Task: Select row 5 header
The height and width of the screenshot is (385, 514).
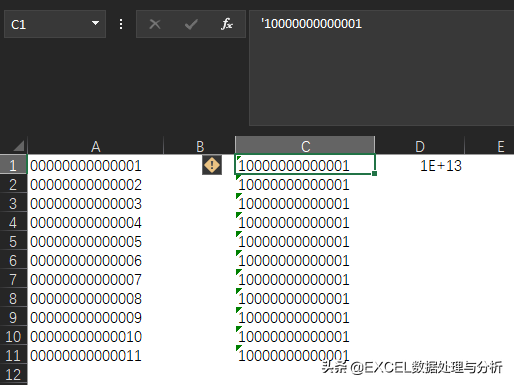Action: (13, 241)
